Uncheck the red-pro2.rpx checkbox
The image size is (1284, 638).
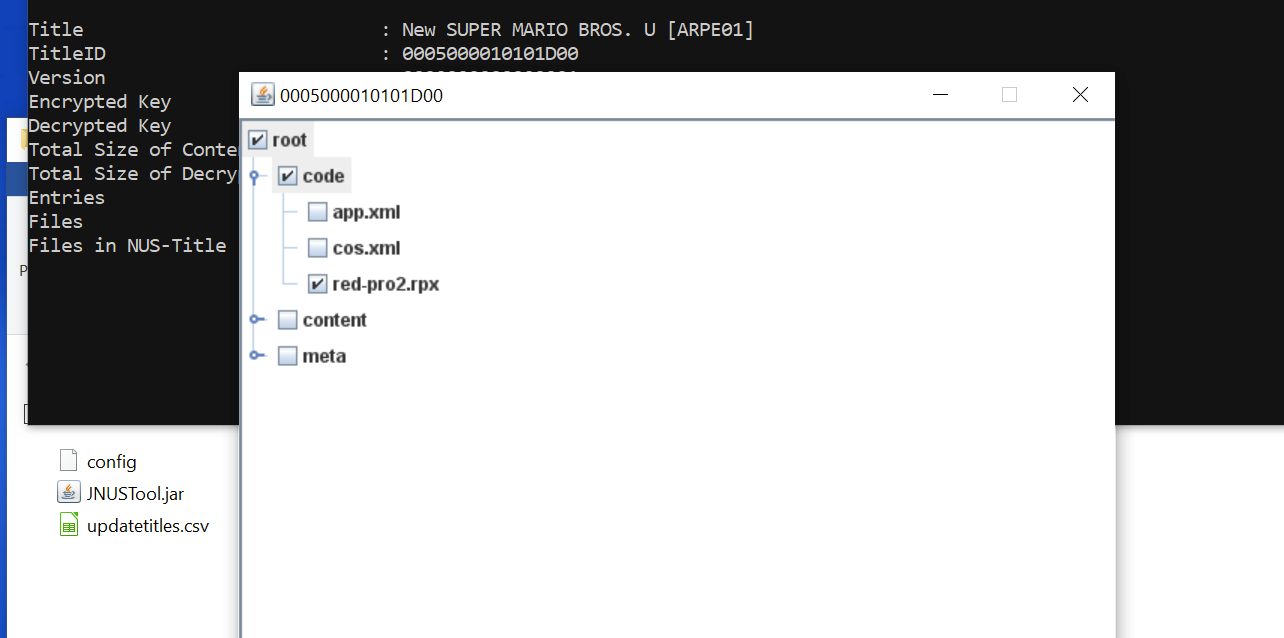(318, 284)
